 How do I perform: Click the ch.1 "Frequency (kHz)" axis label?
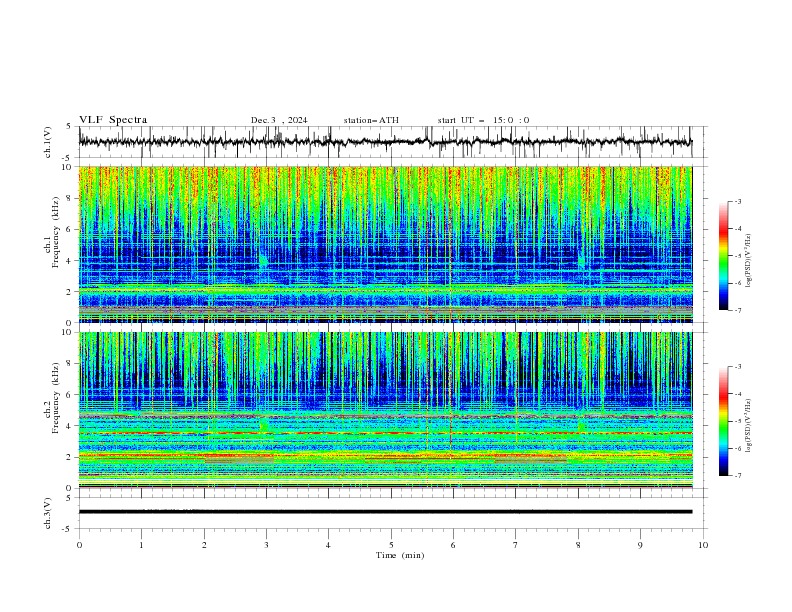56,231
